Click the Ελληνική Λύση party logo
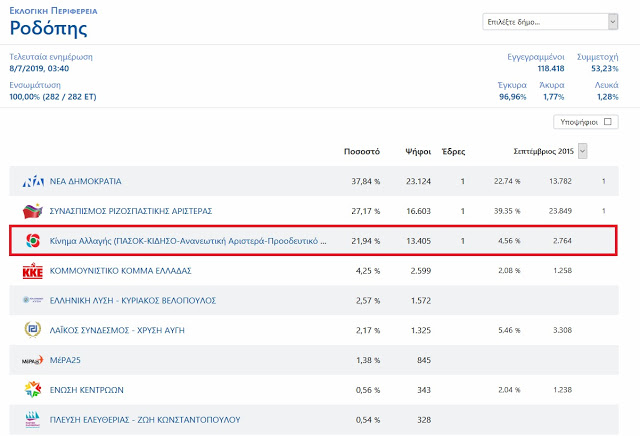 [x=33, y=300]
